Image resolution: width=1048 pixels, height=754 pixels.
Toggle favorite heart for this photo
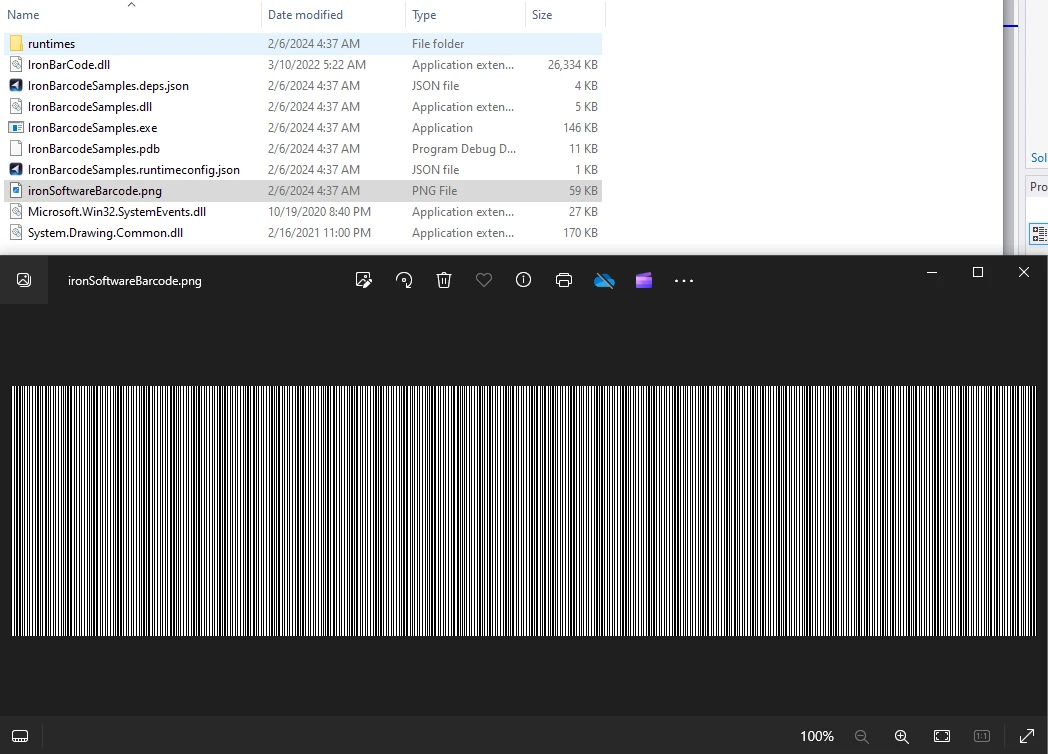click(484, 281)
